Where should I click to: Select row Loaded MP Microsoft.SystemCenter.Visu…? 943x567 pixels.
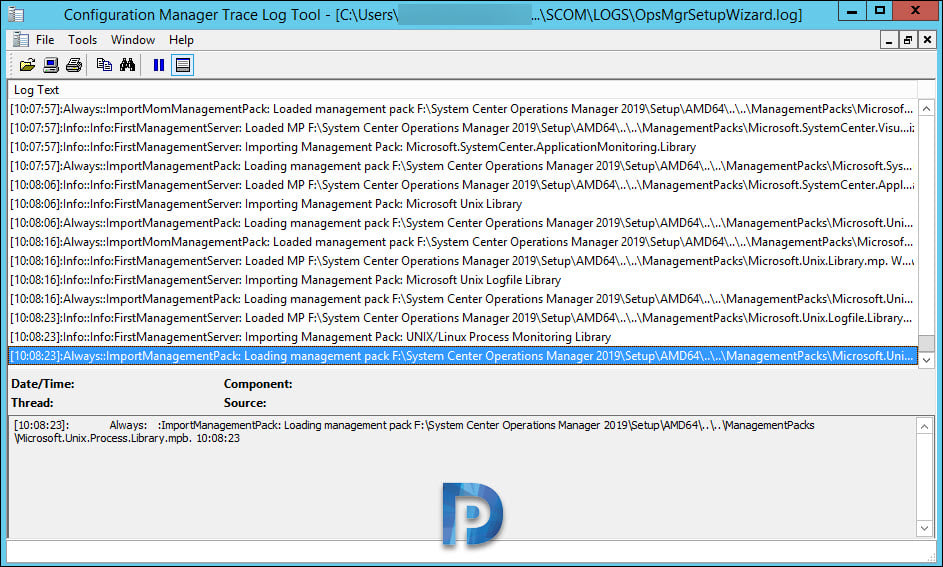click(462, 128)
